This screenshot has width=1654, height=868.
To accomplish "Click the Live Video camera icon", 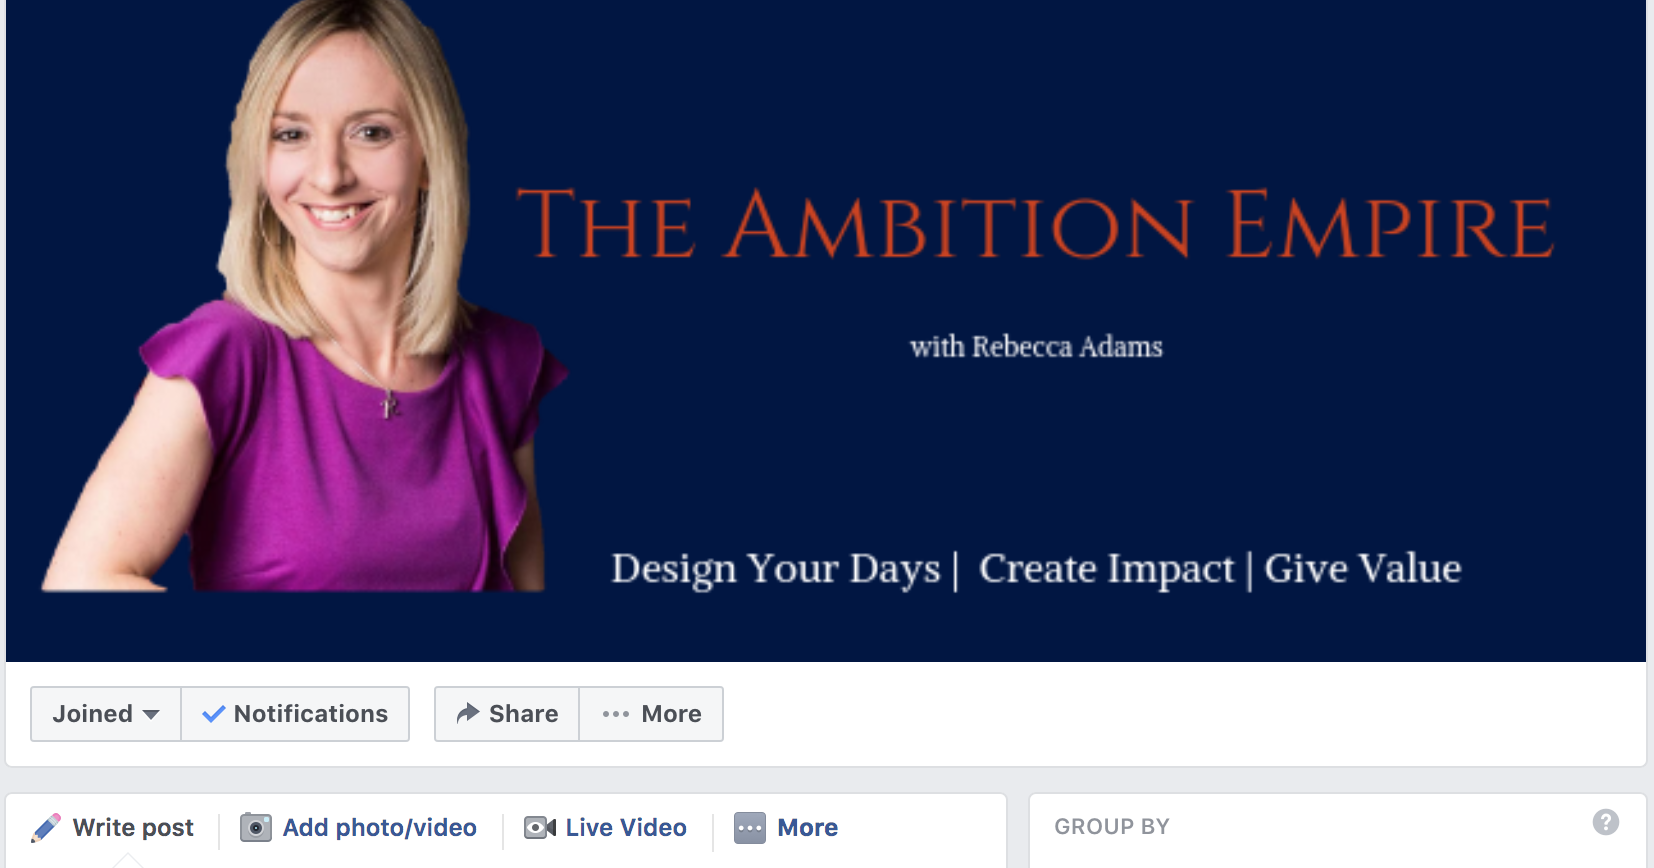I will point(540,828).
